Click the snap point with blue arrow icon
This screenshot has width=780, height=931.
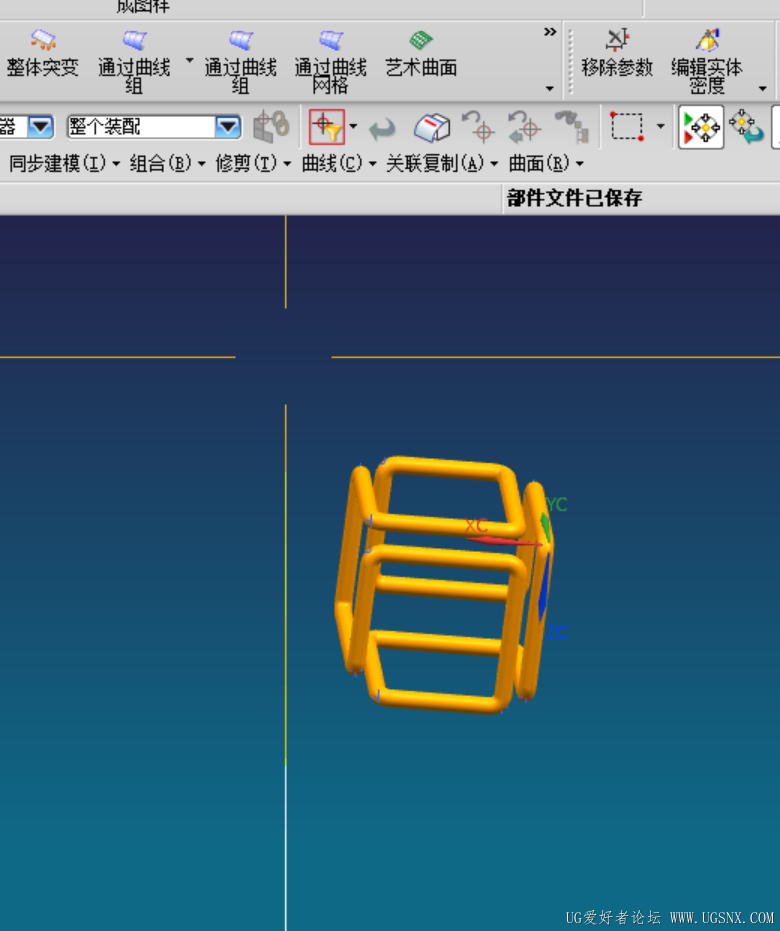pos(747,126)
